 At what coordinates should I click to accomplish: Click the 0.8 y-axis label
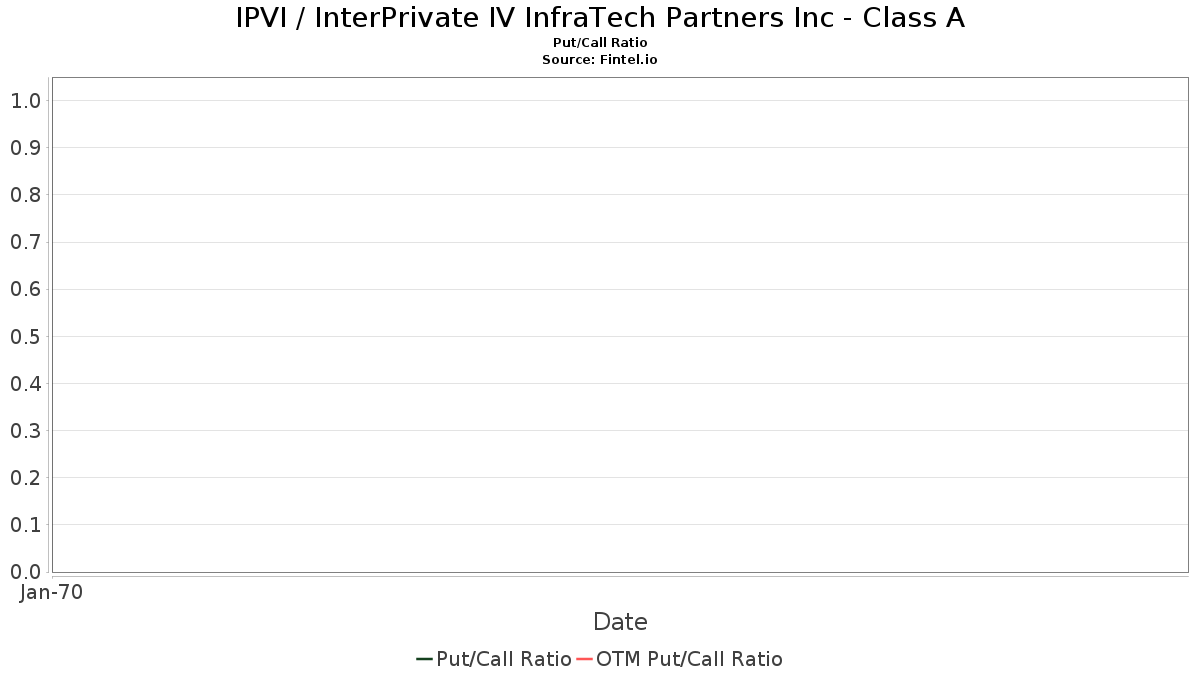tap(25, 195)
